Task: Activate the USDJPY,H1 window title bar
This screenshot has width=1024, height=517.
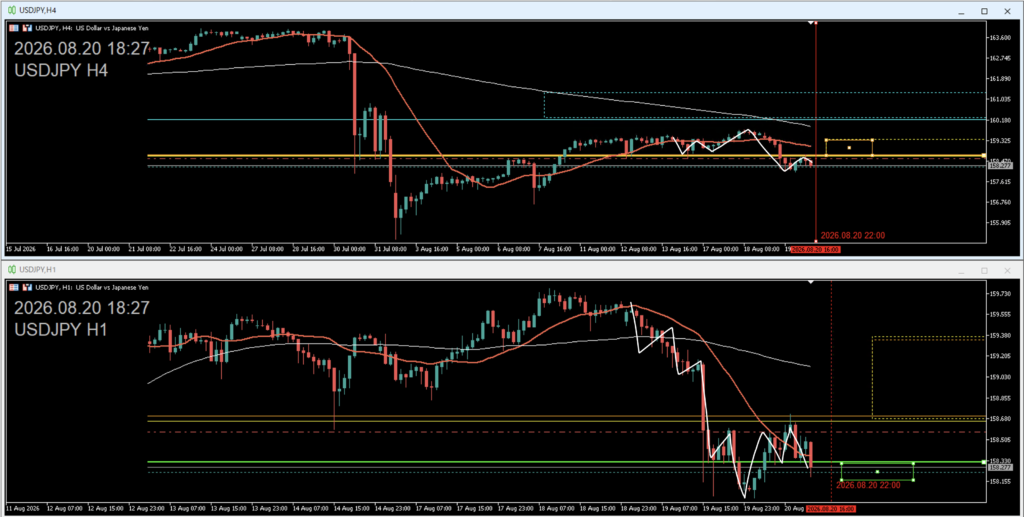Action: [x=511, y=270]
